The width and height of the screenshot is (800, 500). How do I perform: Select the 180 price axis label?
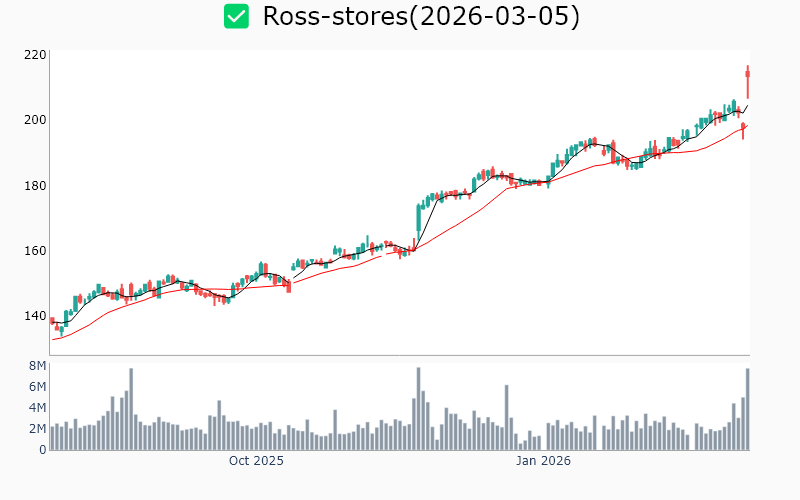[35, 186]
